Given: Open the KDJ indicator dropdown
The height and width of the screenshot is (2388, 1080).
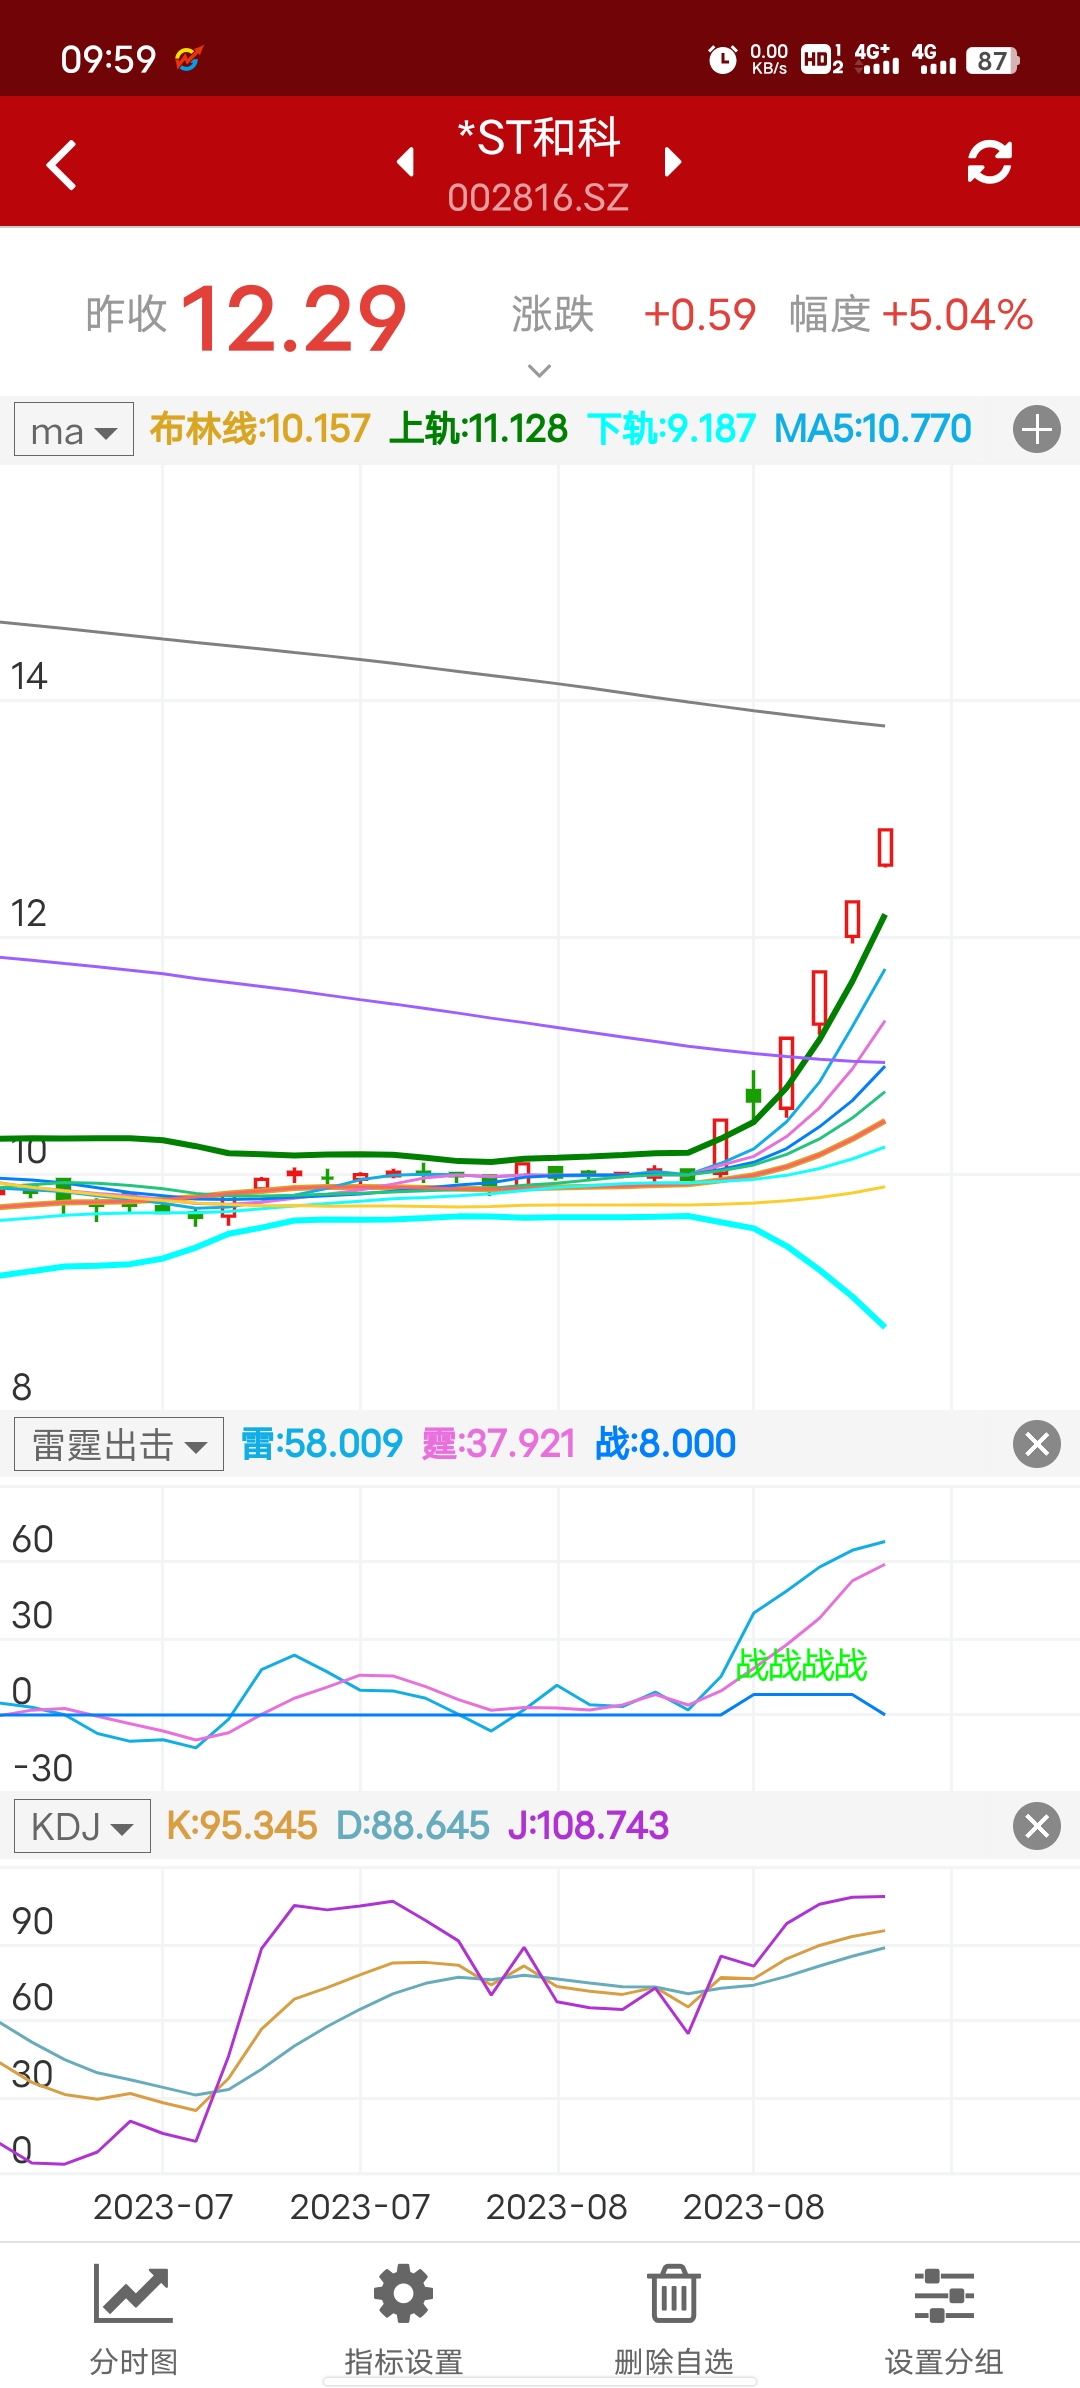Looking at the screenshot, I should (82, 1827).
